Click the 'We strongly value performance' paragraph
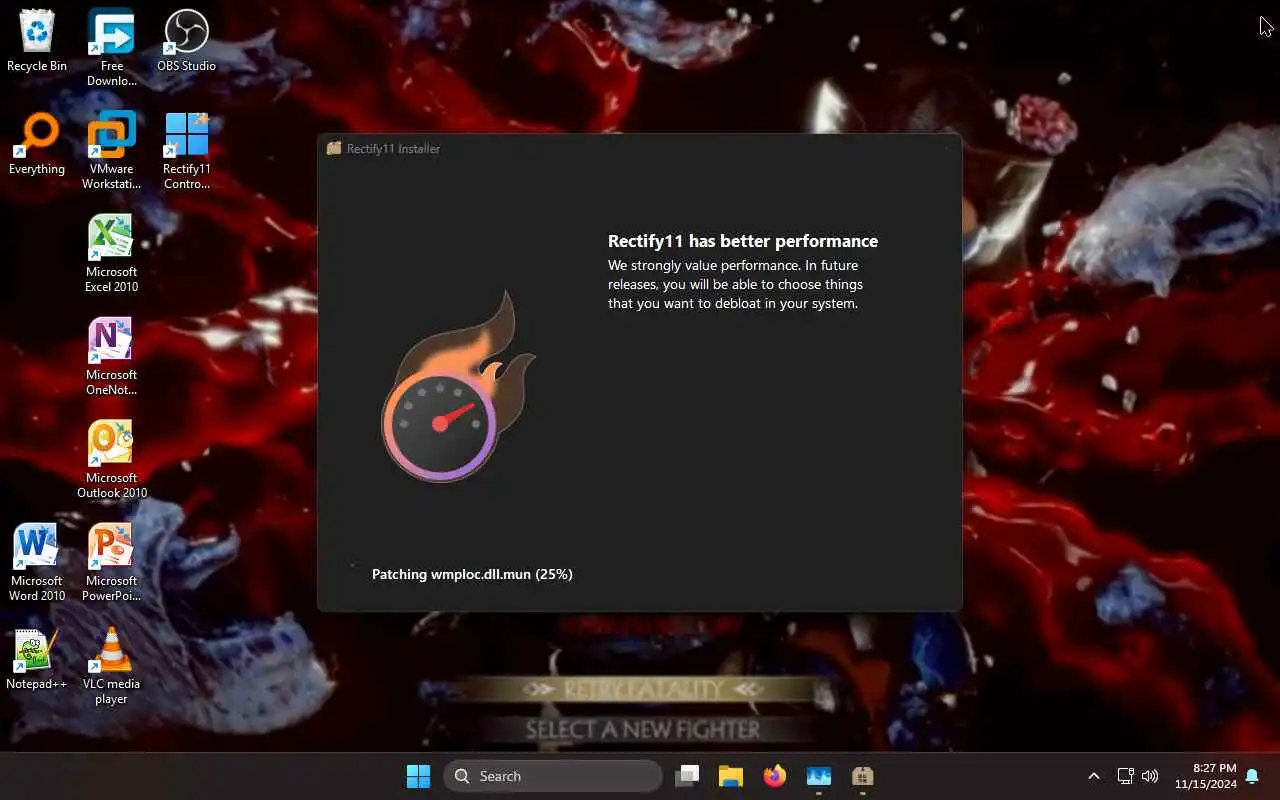Viewport: 1280px width, 800px height. pos(735,284)
